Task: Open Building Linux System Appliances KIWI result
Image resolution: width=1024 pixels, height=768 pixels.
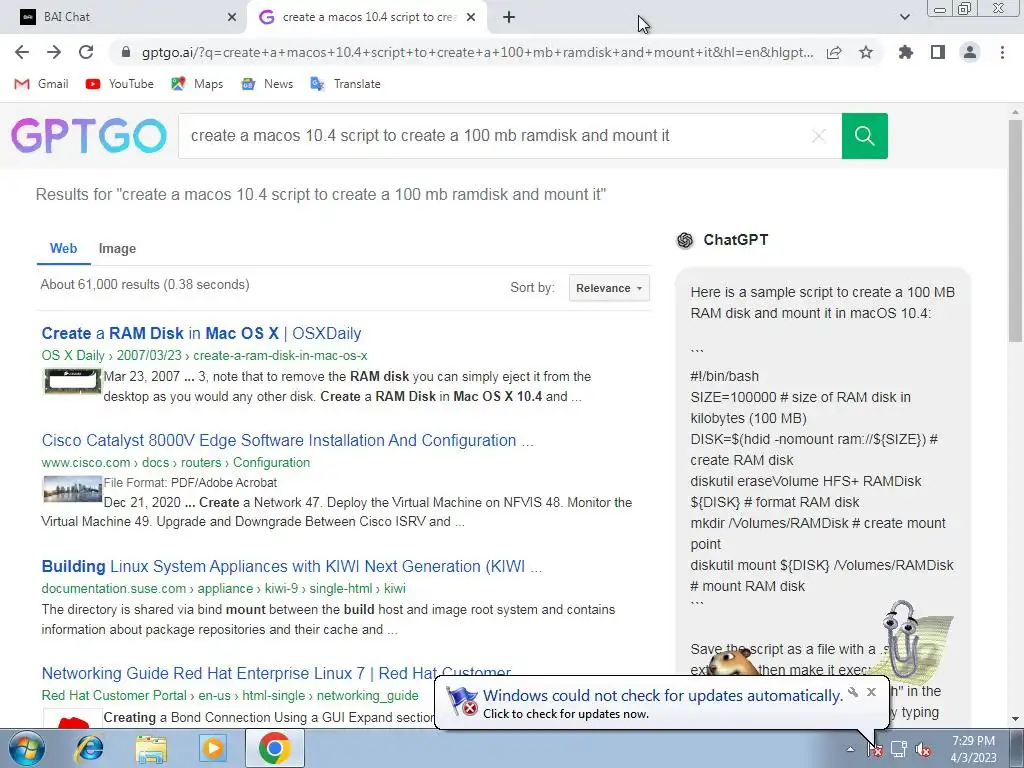Action: click(x=291, y=566)
